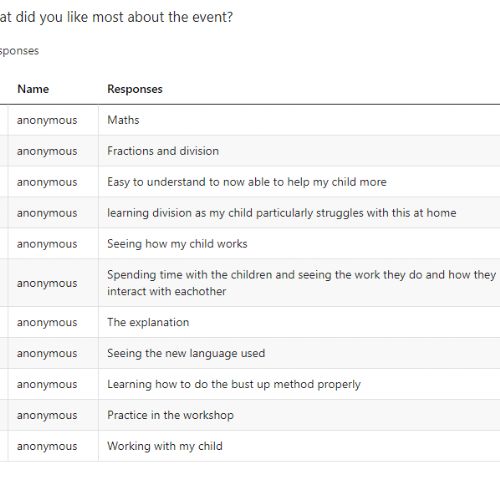Viewport: 500px width, 500px height.
Task: Click anonymous name beside 'Working with my child'
Action: (47, 446)
